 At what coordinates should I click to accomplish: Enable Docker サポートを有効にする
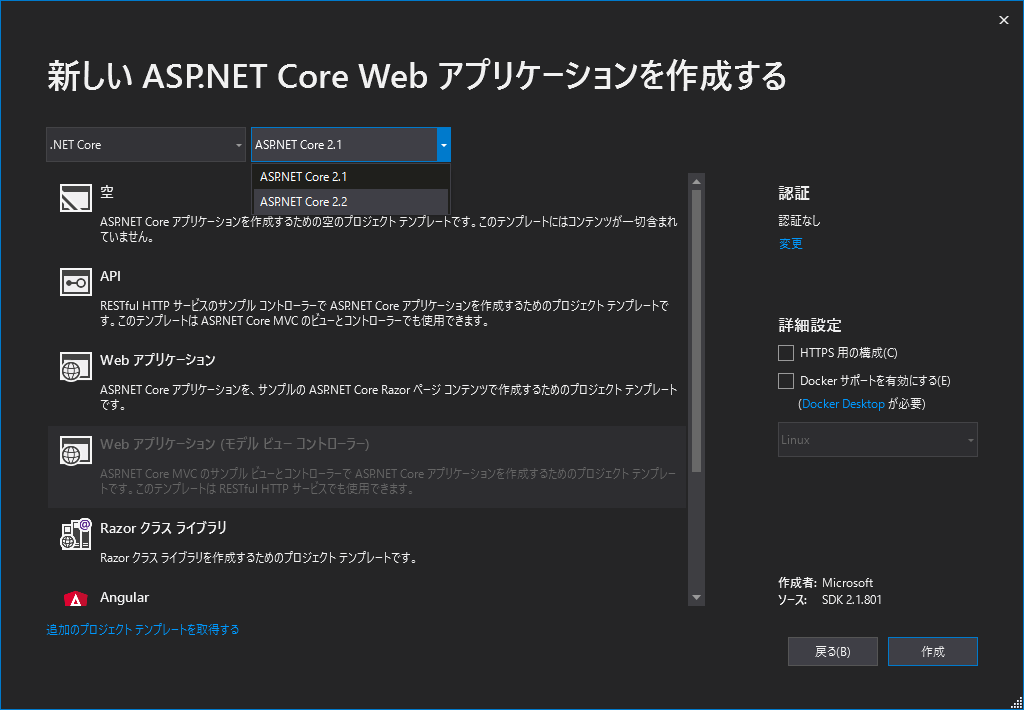(785, 380)
